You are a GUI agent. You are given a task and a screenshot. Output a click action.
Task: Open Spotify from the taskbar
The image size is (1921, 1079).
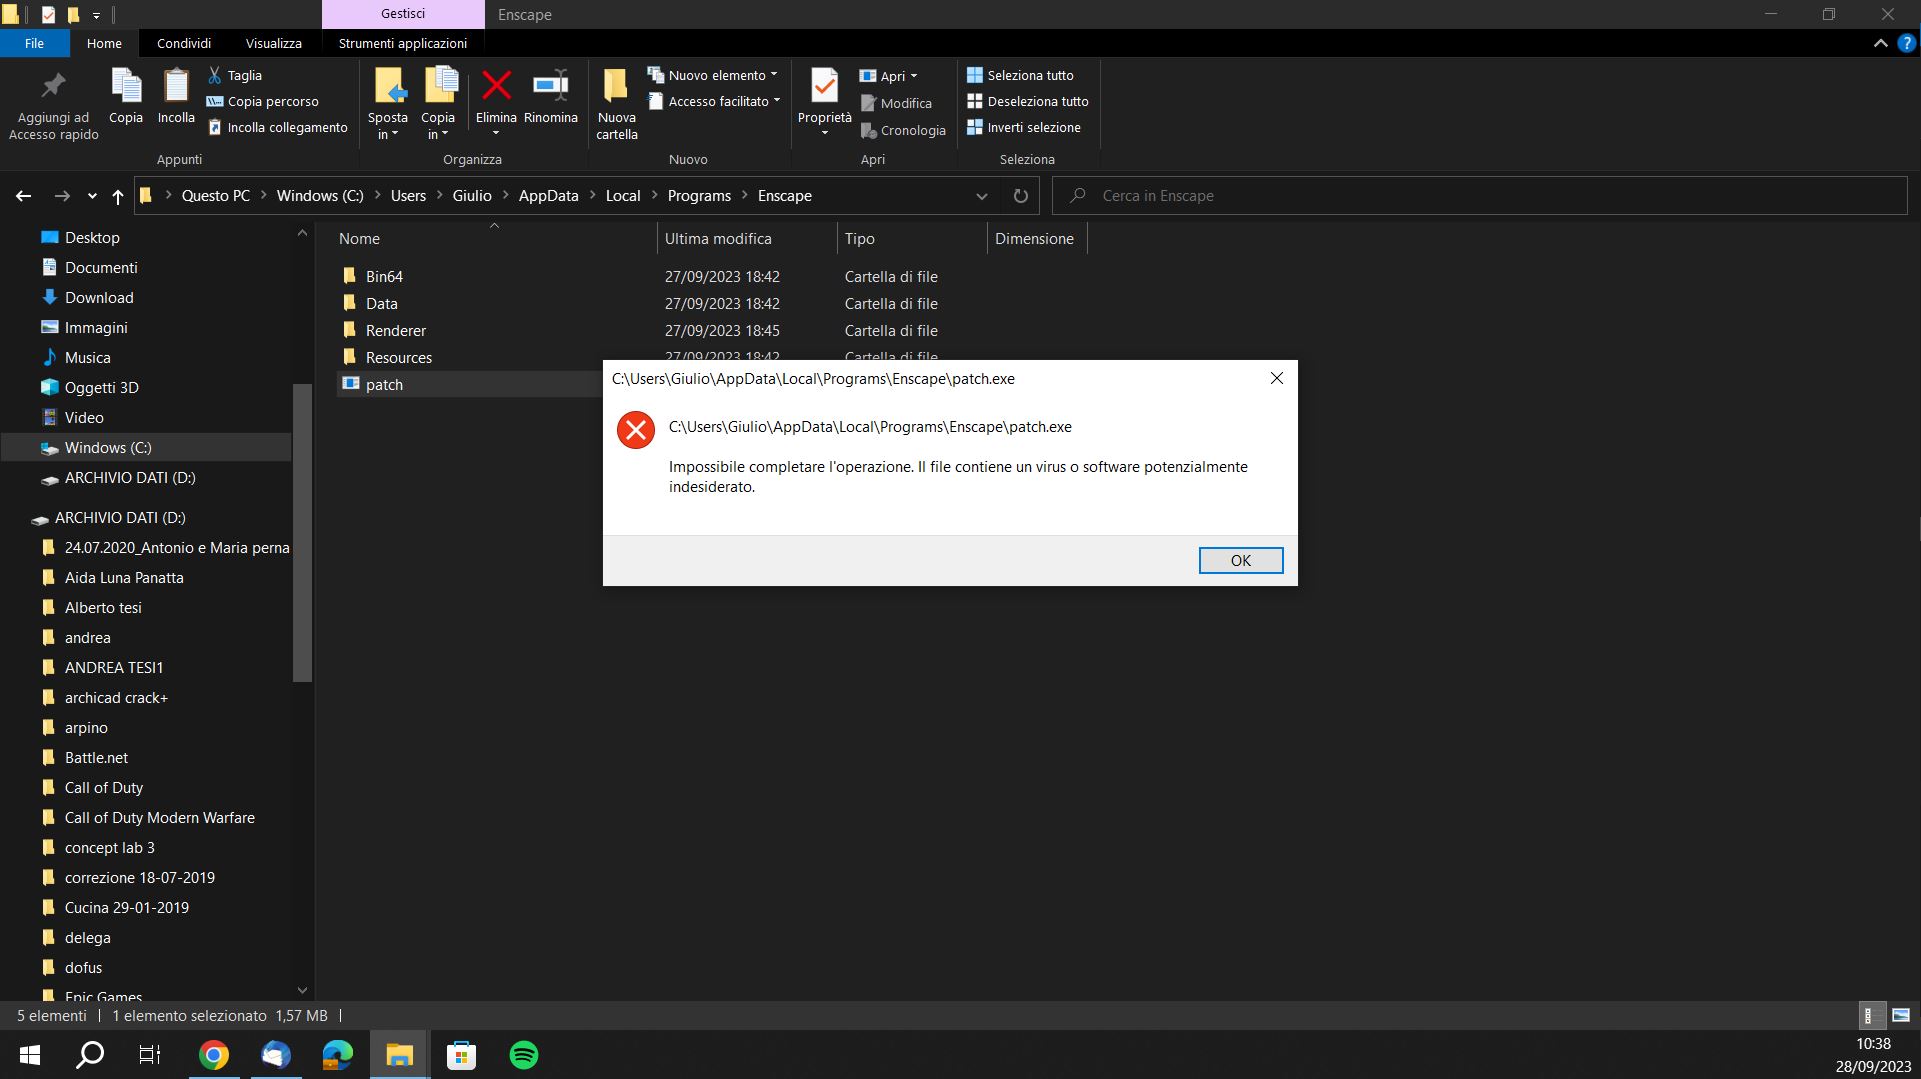524,1055
